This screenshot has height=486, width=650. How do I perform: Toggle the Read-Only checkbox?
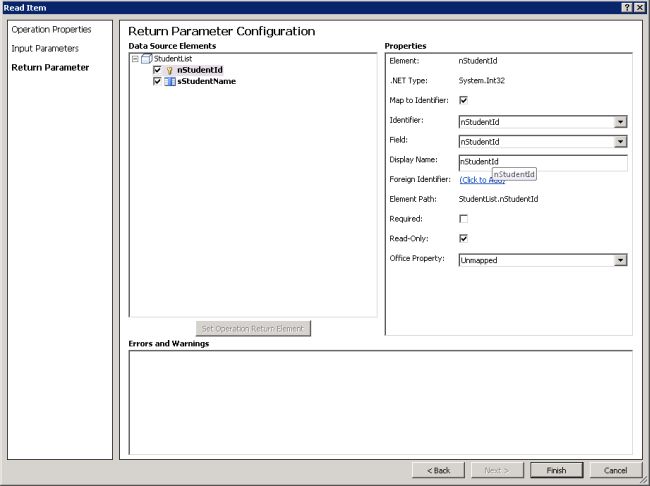[463, 238]
